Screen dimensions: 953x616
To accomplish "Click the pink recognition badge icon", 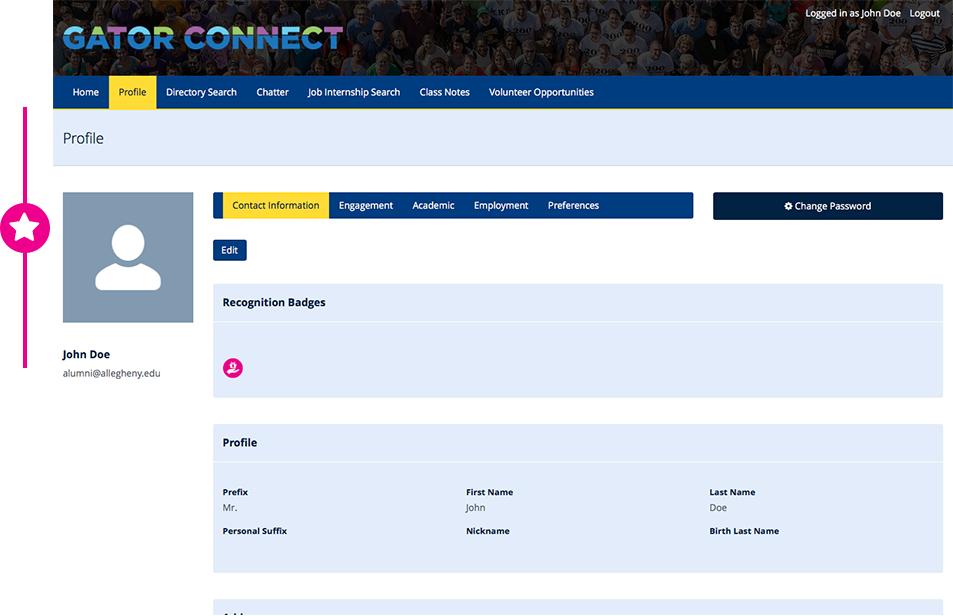I will point(233,368).
